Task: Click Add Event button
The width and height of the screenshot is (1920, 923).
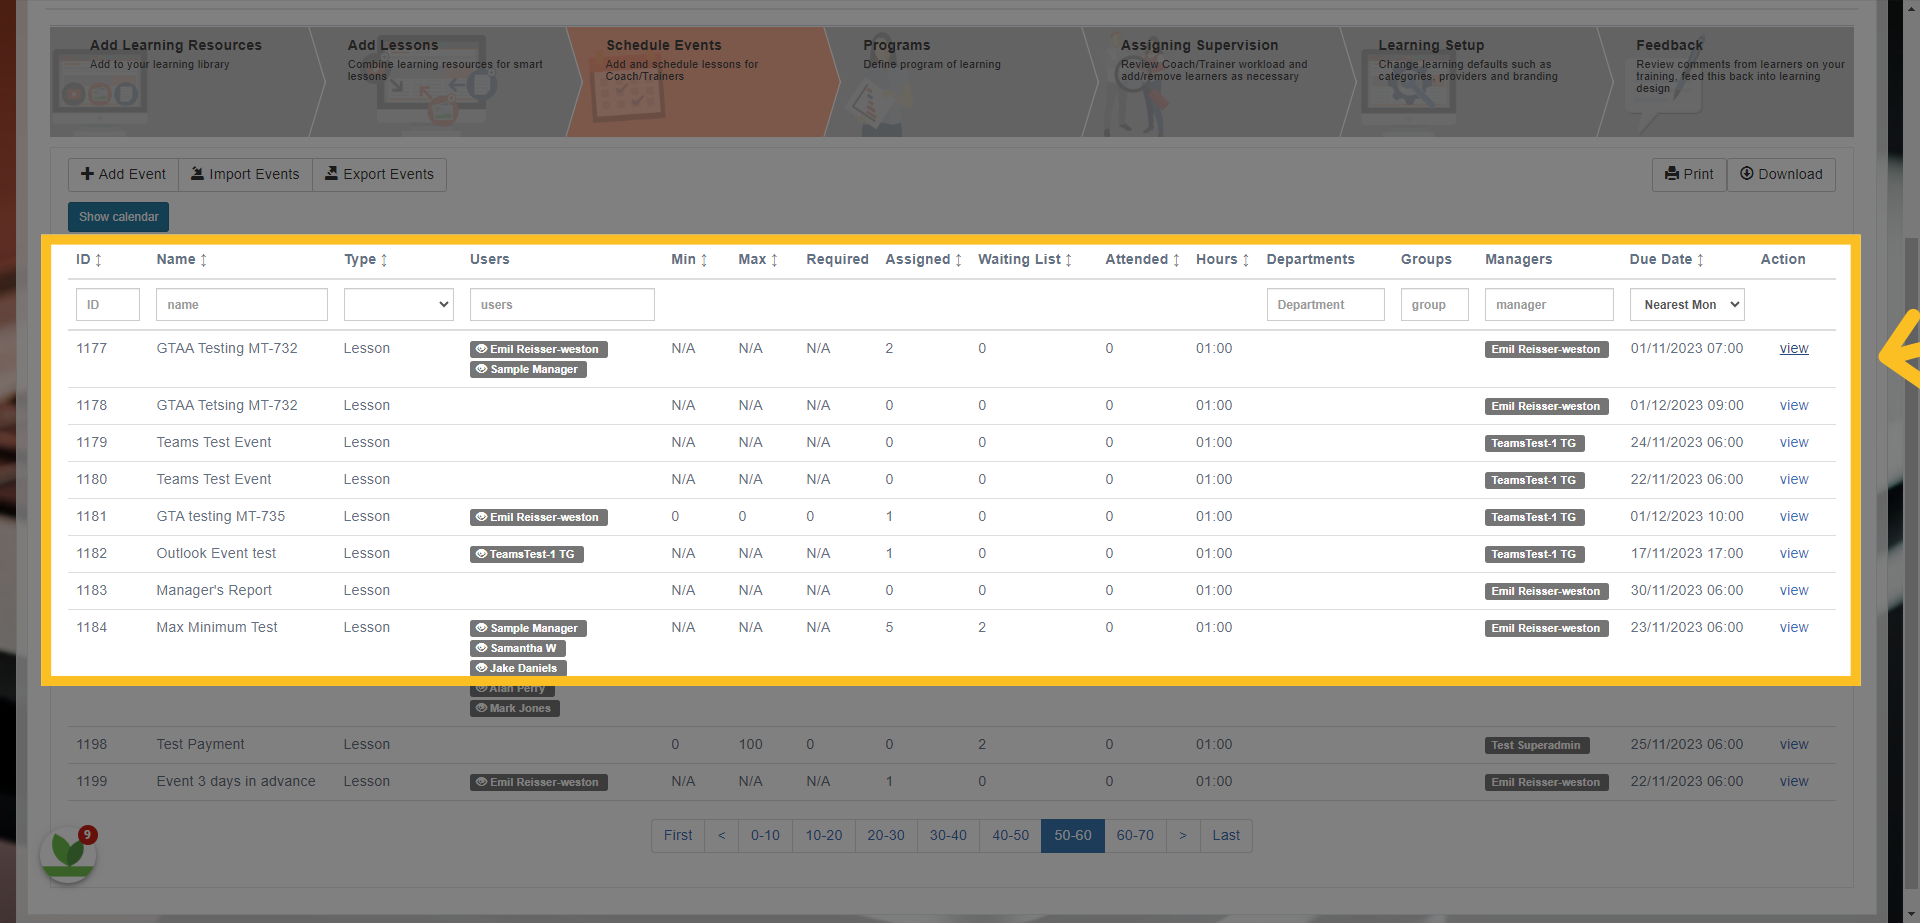Action: point(124,174)
